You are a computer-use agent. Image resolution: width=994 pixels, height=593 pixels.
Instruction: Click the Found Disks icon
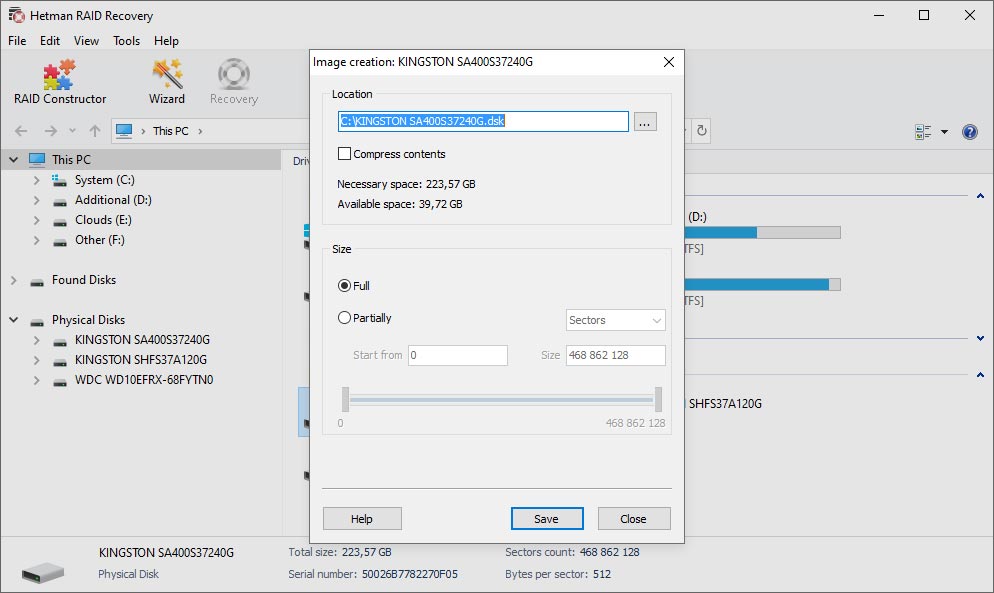click(x=37, y=281)
